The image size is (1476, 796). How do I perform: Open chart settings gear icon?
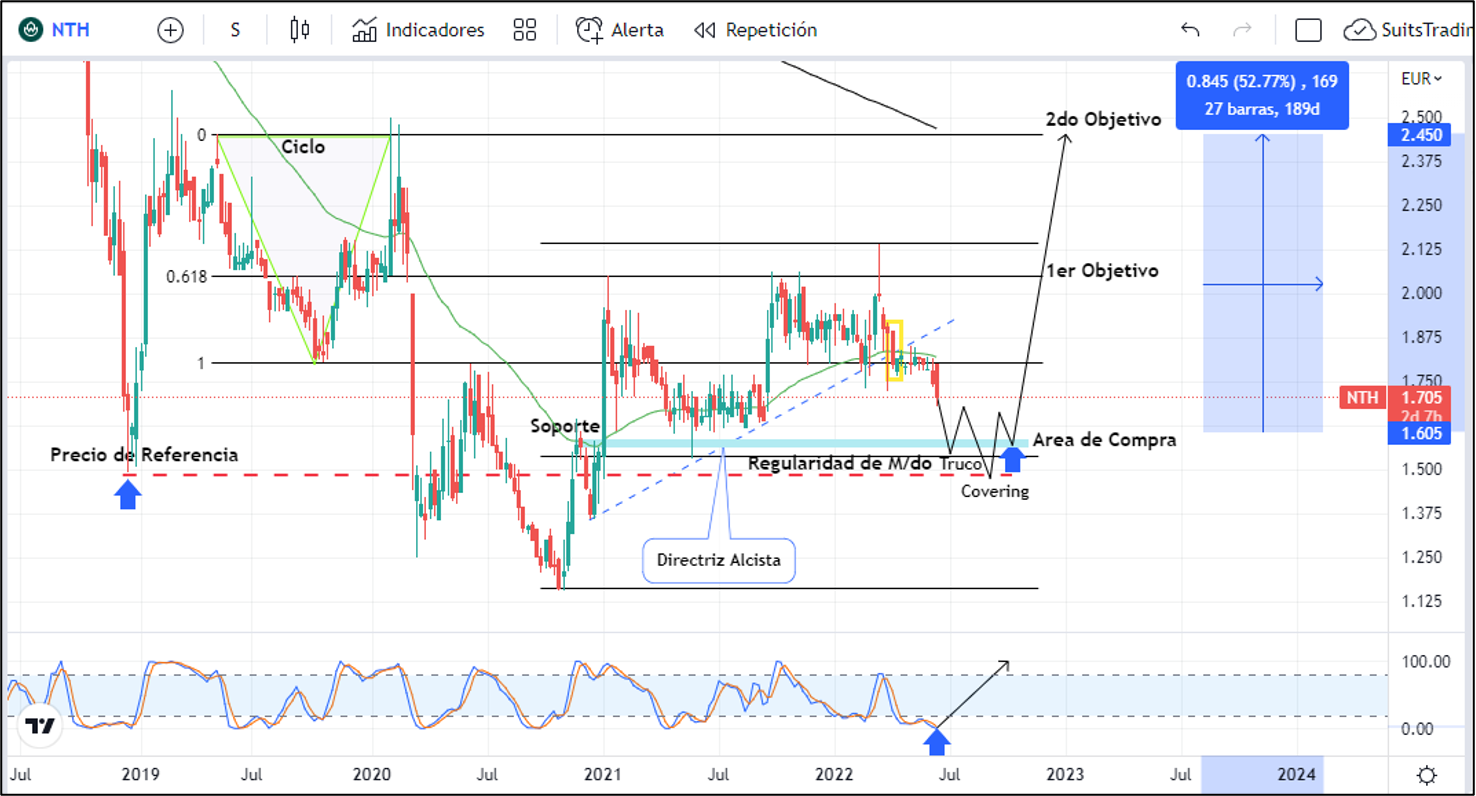pos(1427,774)
